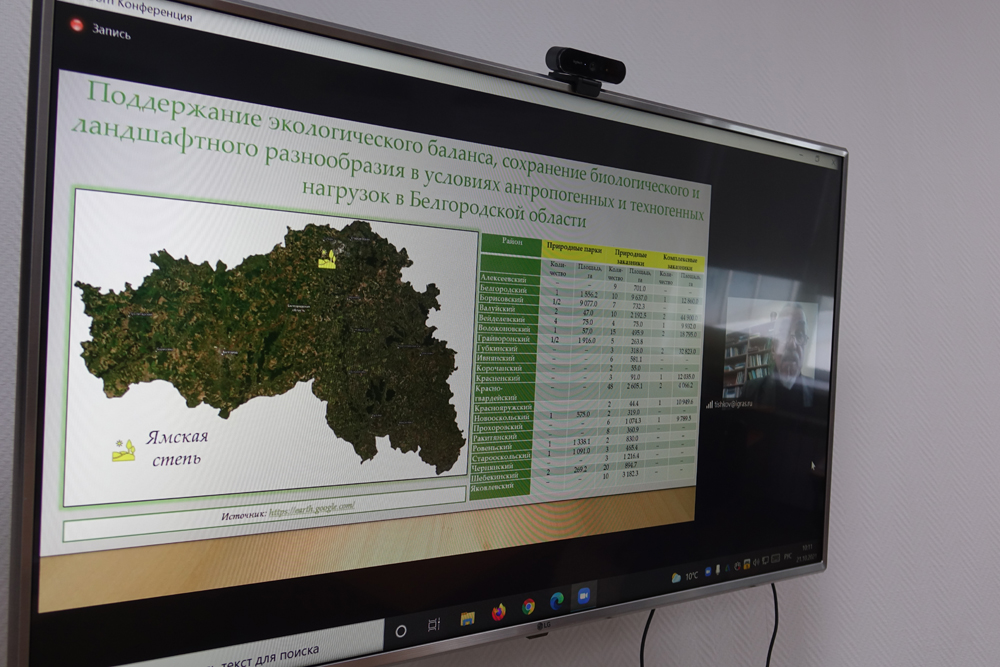This screenshot has height=667, width=1000.
Task: Open Task View on the taskbar
Action: tap(434, 624)
